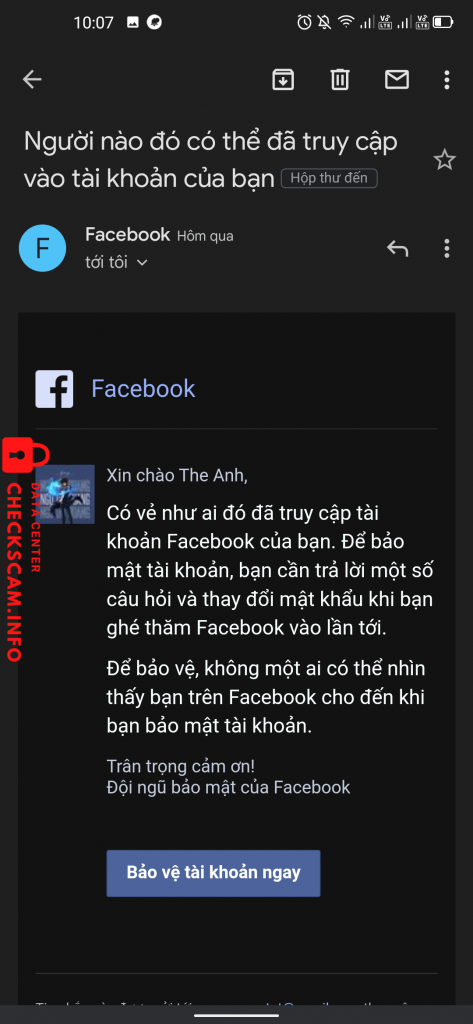Click "Bảo vệ tài khoản ngay" button

(x=214, y=873)
